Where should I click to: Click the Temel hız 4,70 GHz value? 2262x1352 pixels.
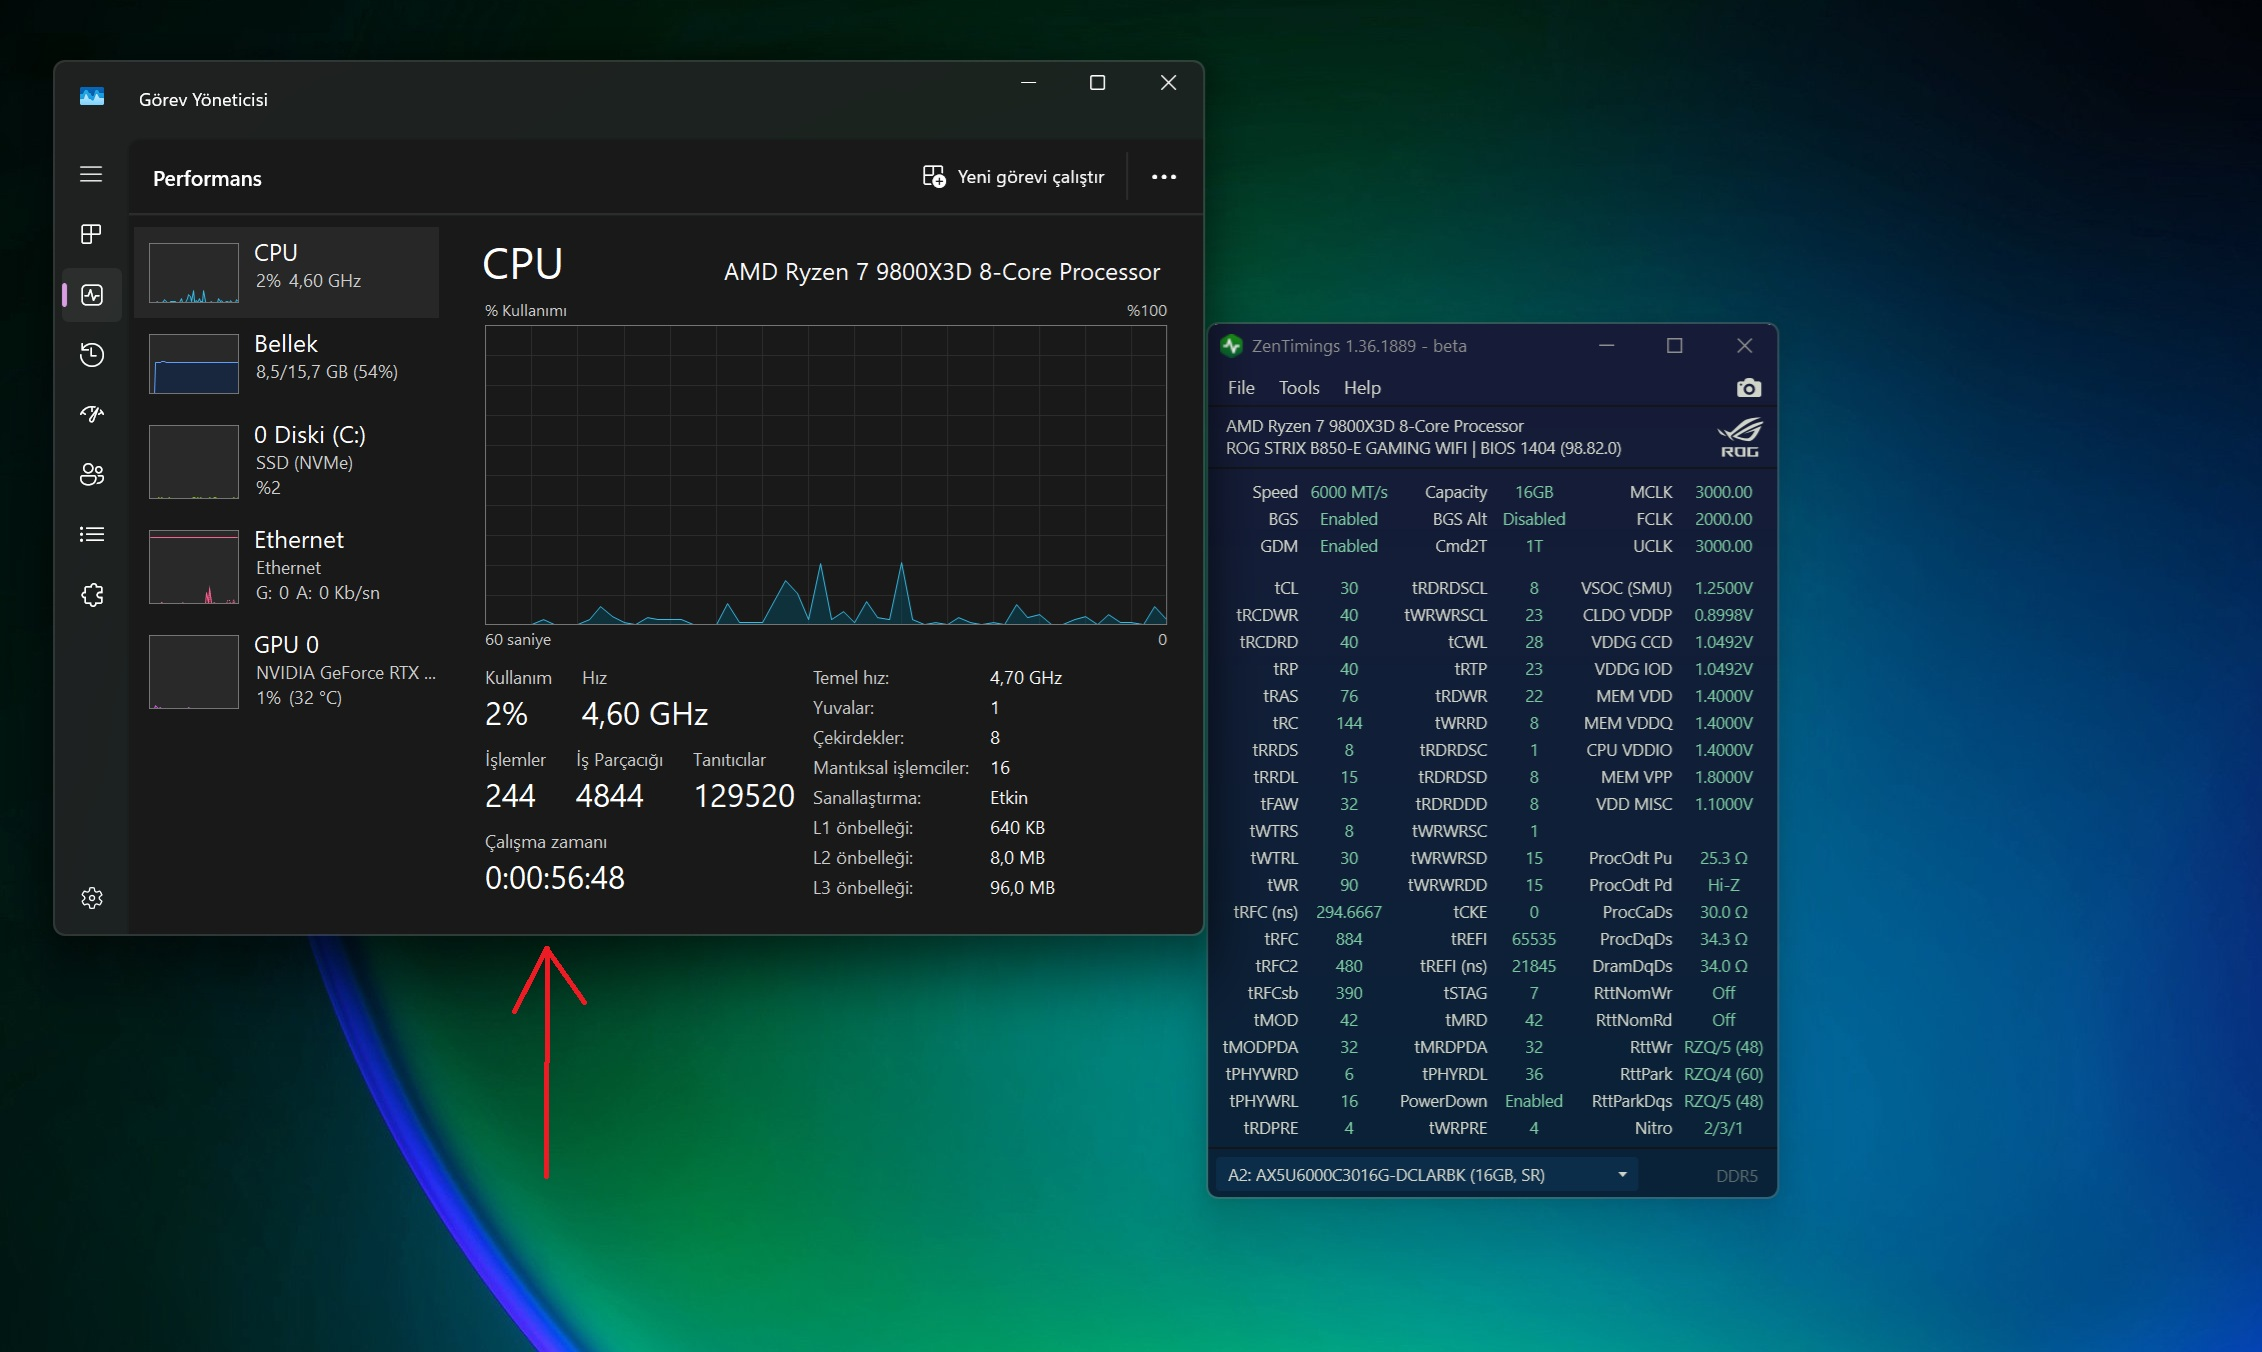click(x=1026, y=677)
